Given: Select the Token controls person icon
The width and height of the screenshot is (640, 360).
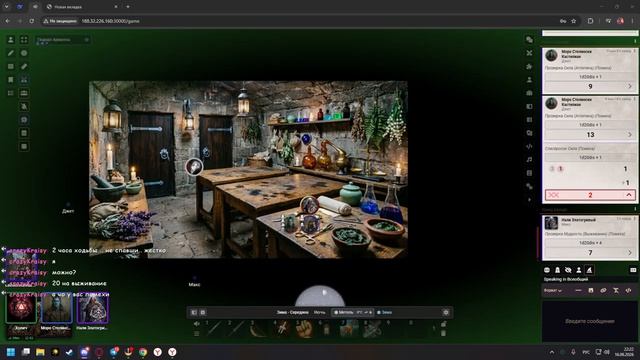Looking at the screenshot, I should click(x=11, y=40).
